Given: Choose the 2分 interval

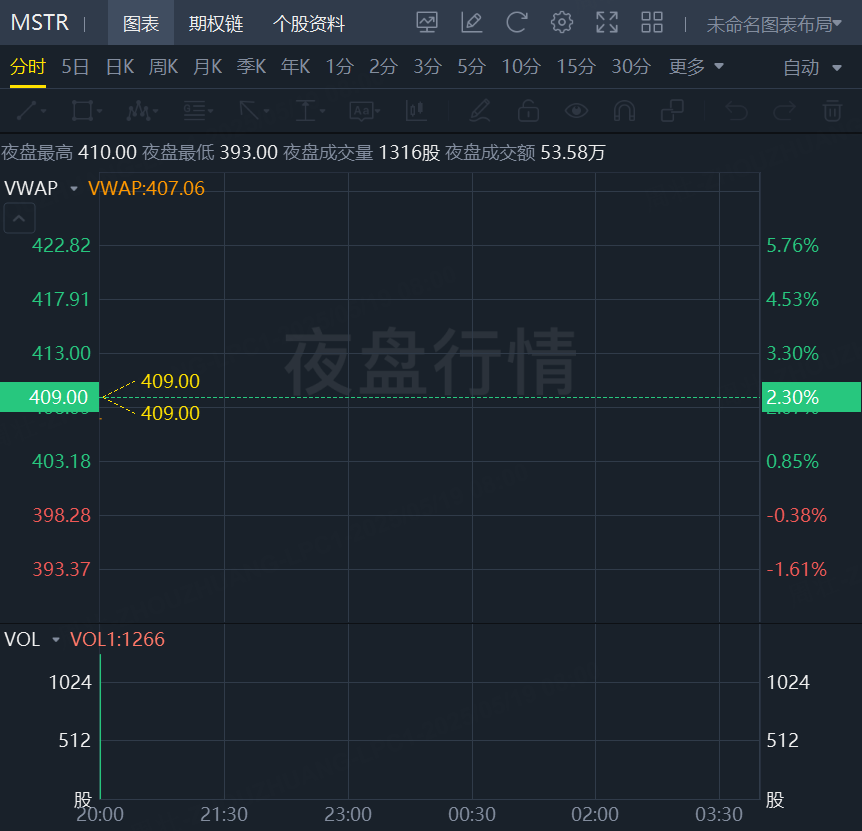Looking at the screenshot, I should (383, 67).
